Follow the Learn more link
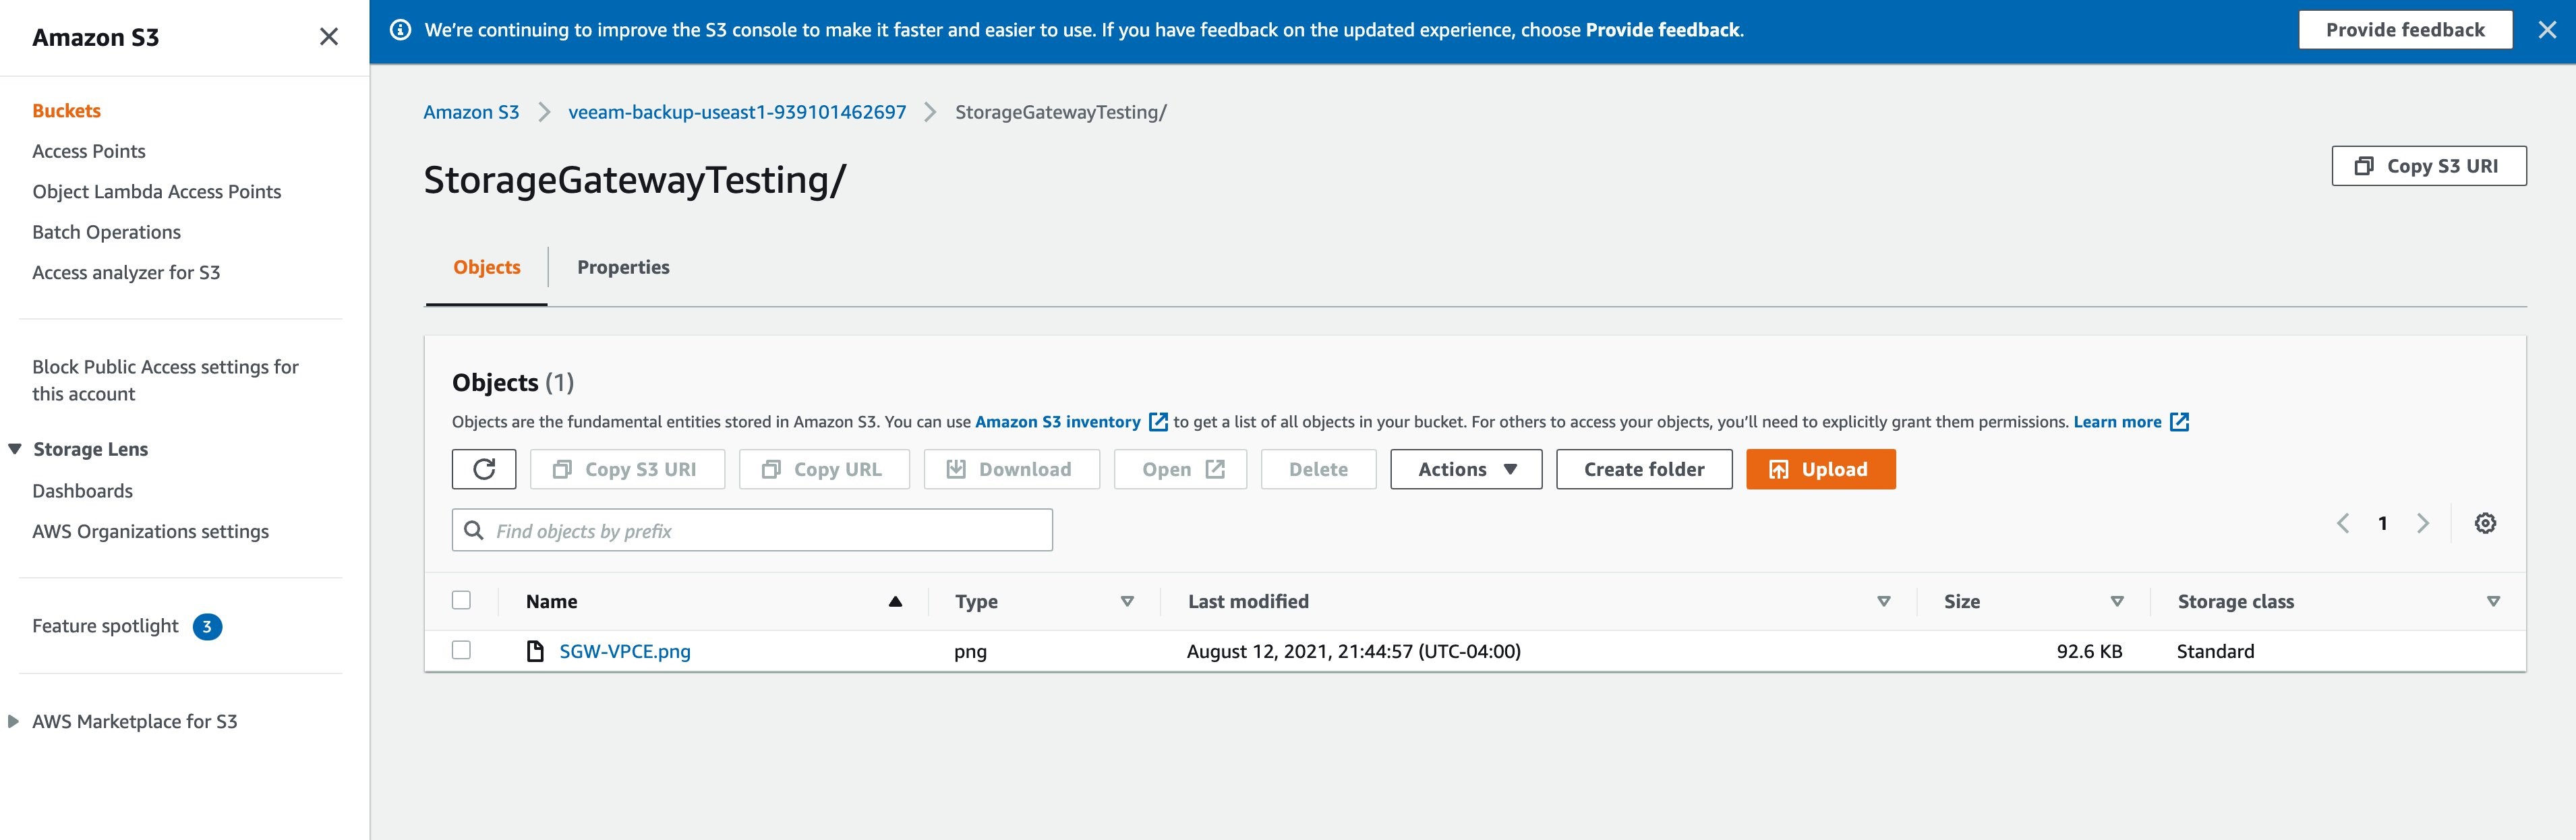Screen dimensions: 2576x840 click(x=2117, y=422)
